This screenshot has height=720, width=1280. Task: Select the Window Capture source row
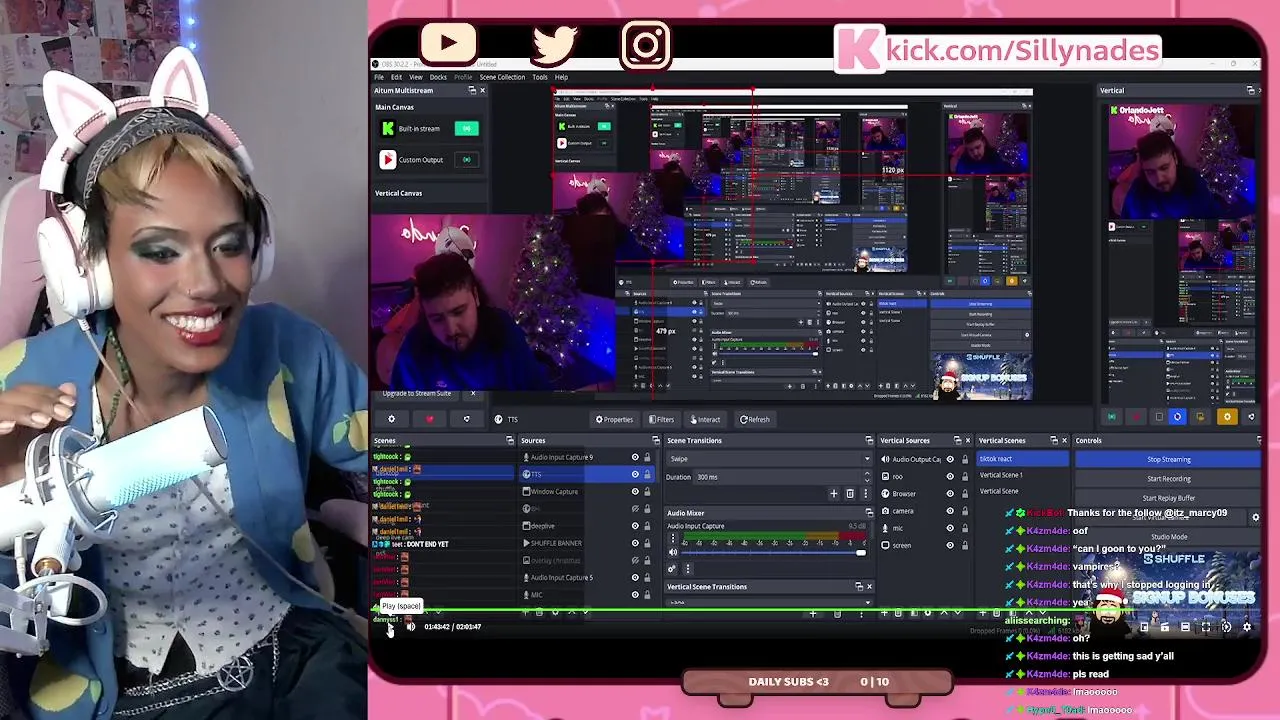588,491
